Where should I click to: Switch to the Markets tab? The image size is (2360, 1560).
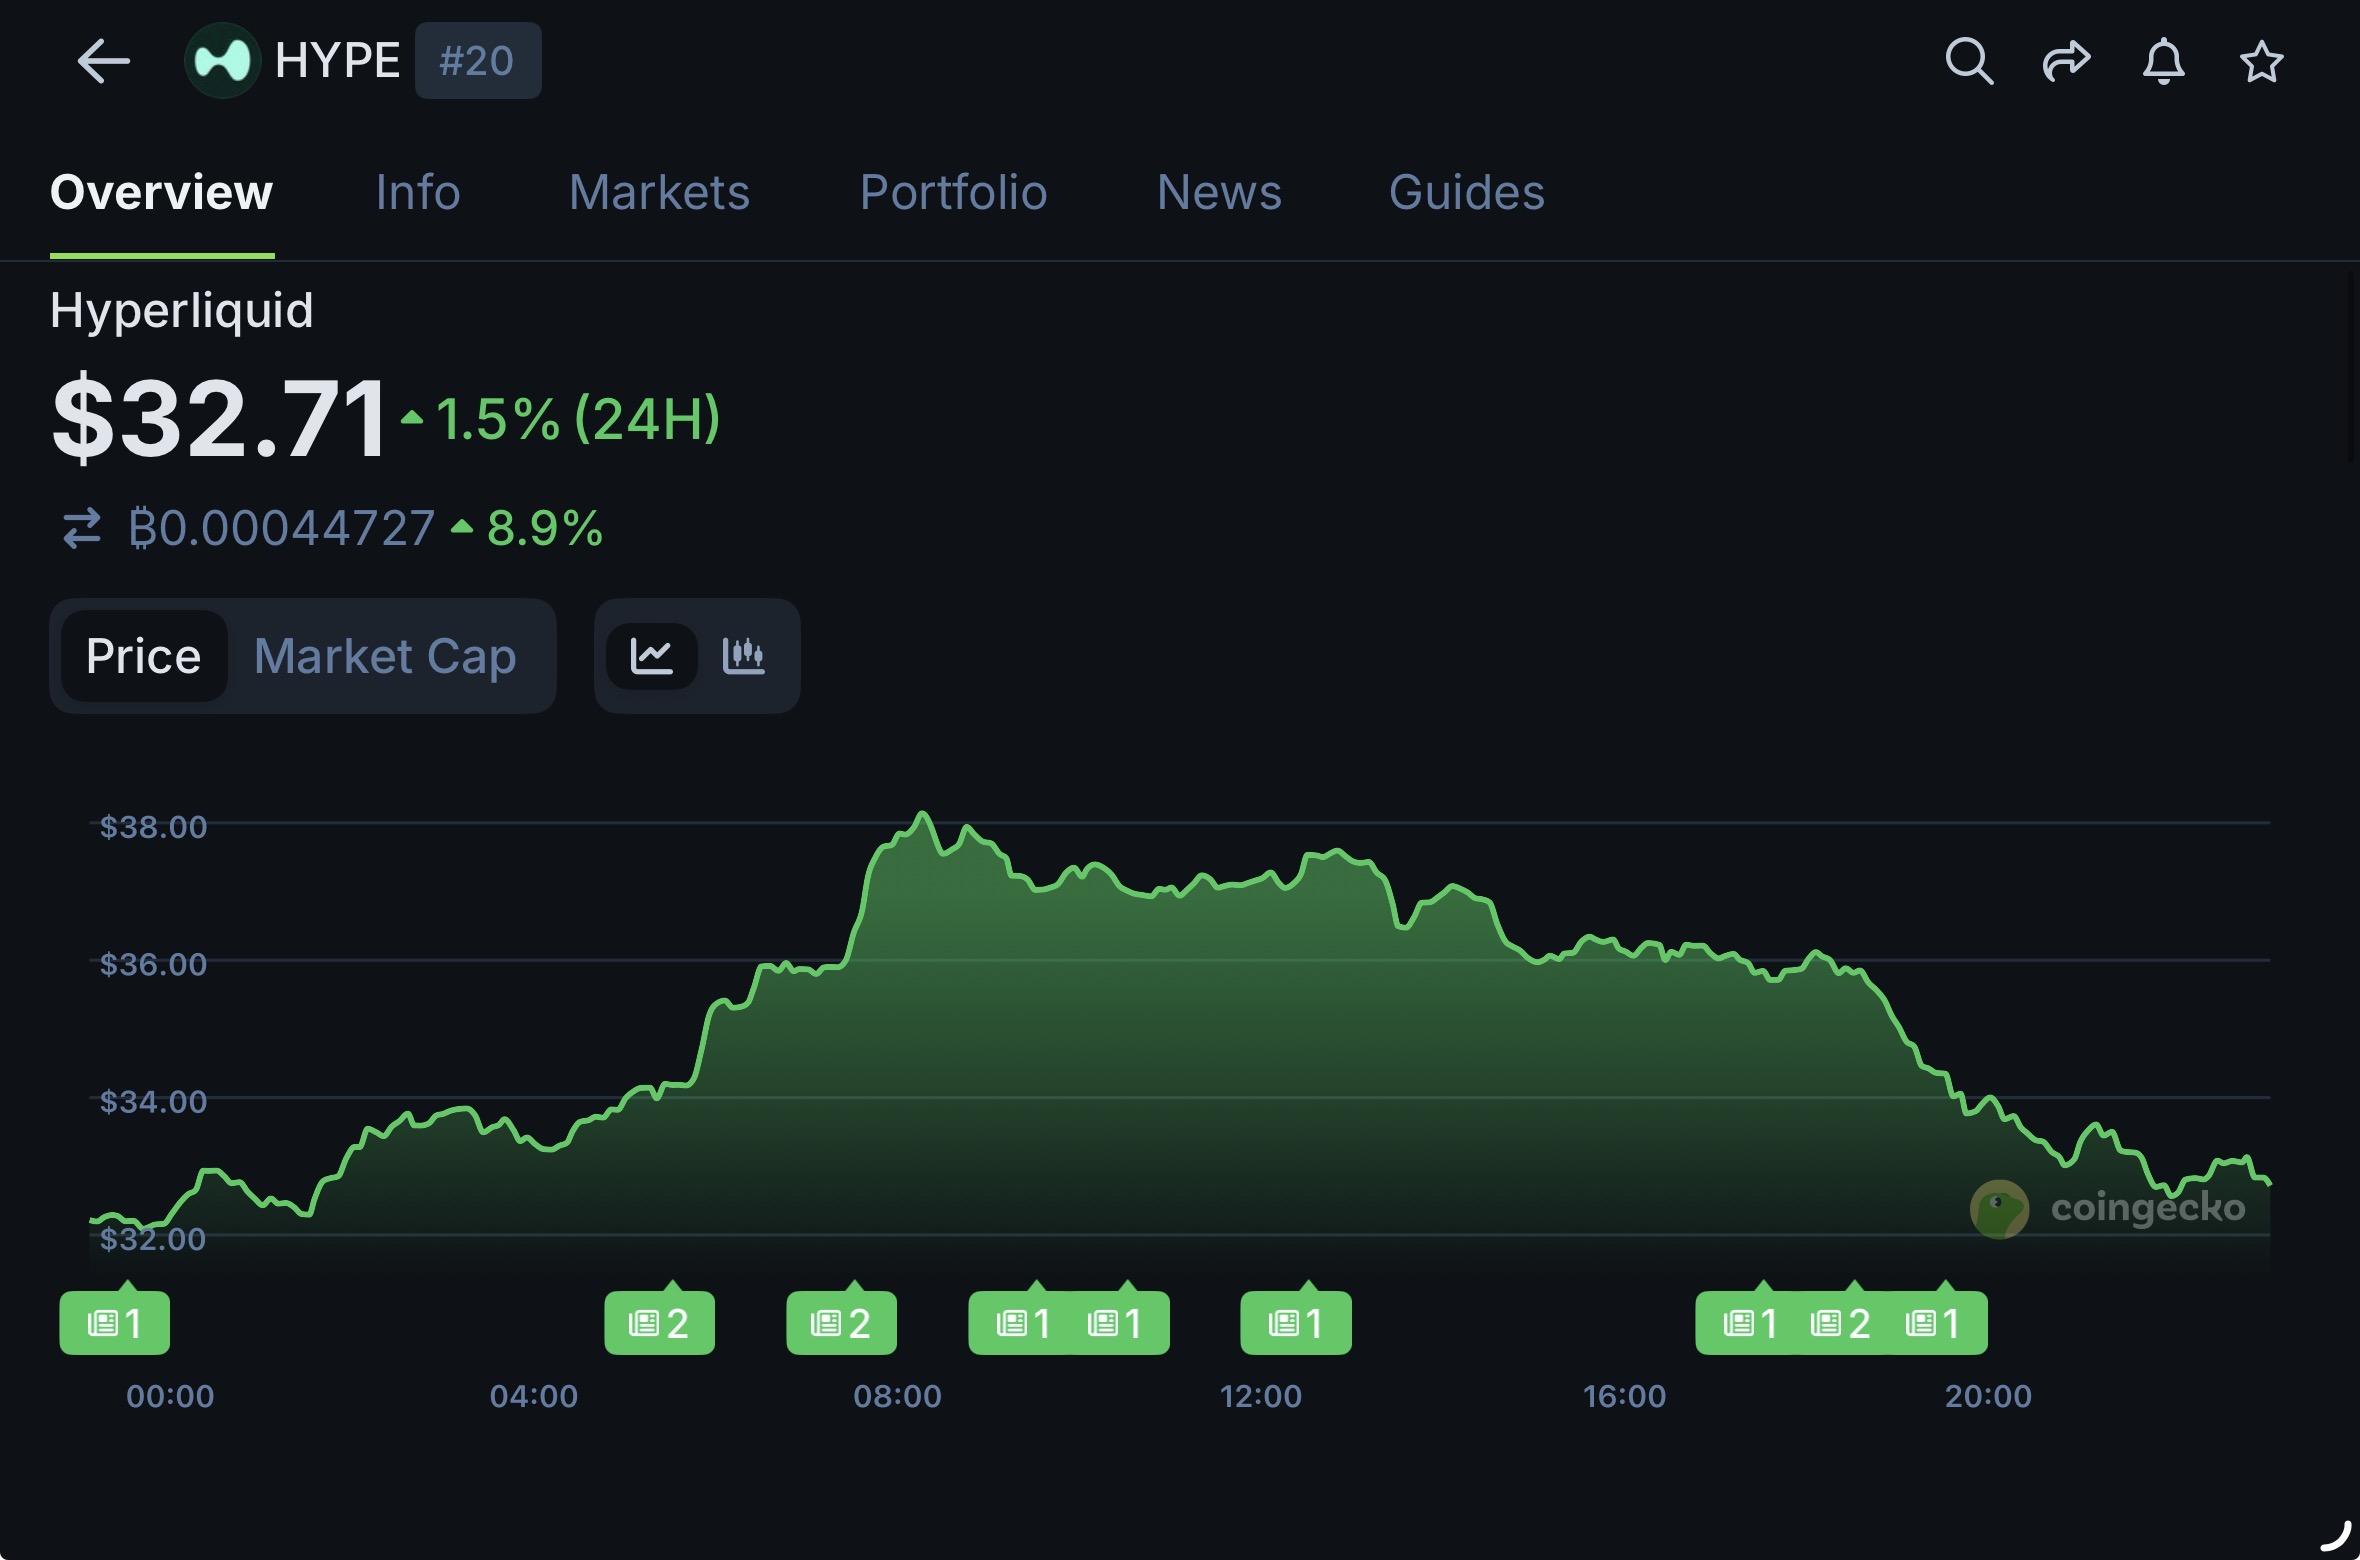click(x=660, y=192)
